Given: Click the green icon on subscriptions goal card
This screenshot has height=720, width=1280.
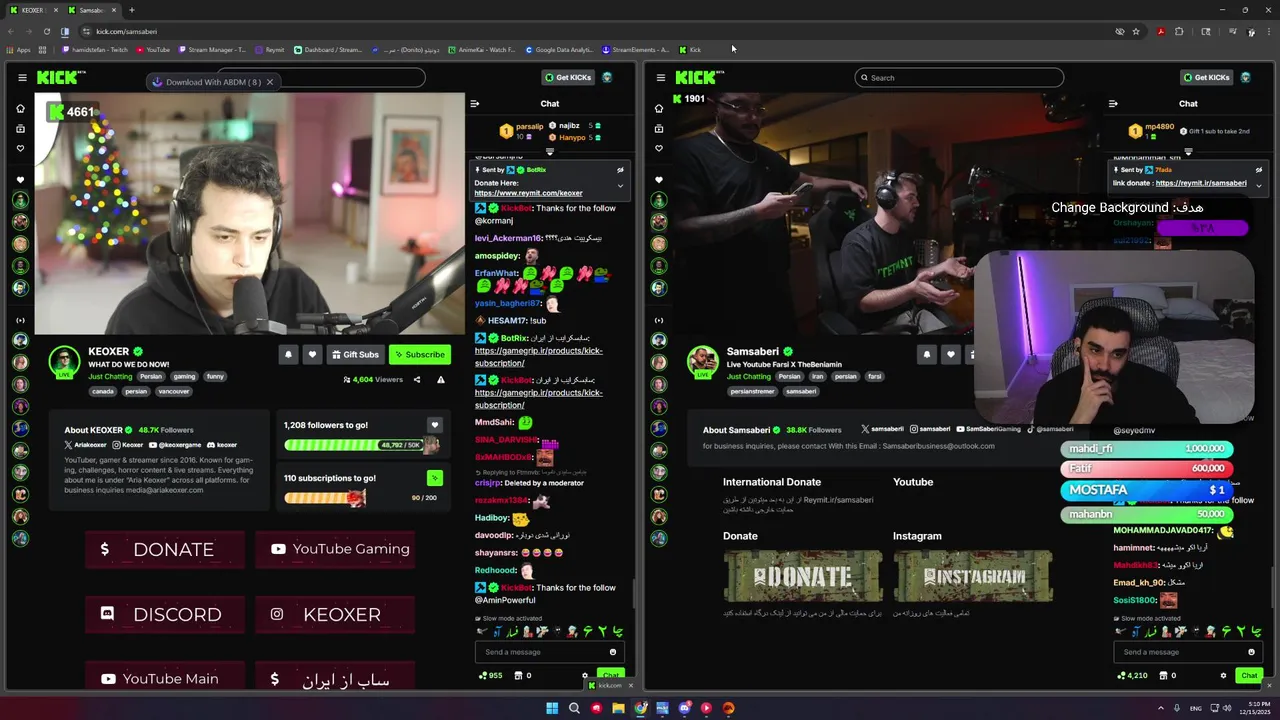Looking at the screenshot, I should (434, 478).
